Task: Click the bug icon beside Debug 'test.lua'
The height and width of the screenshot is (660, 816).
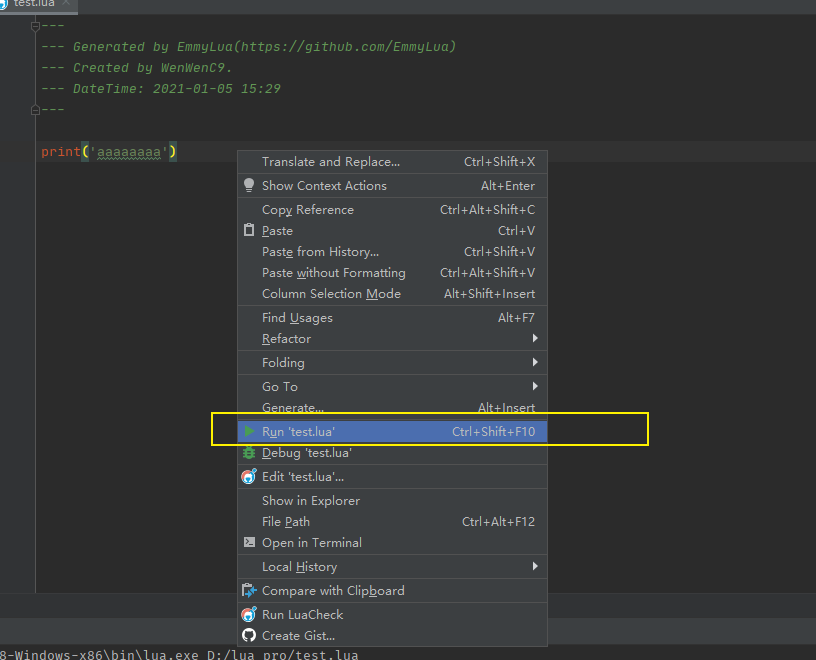Action: (x=251, y=453)
